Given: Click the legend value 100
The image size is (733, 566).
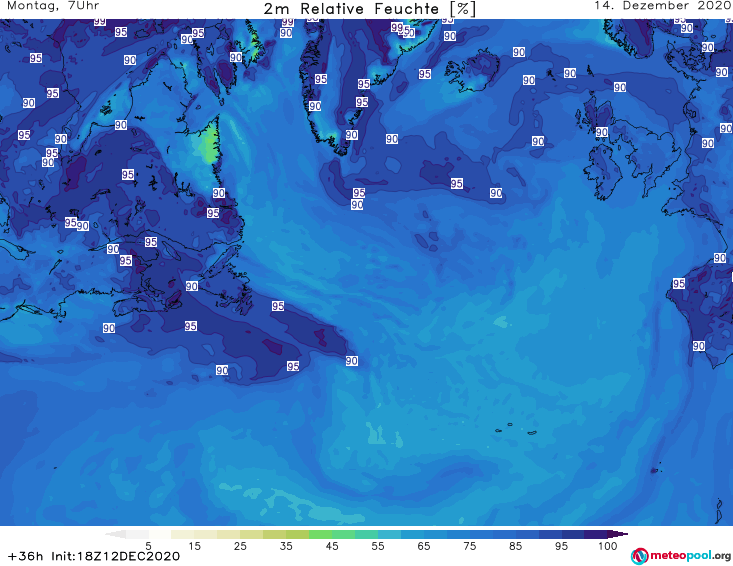Looking at the screenshot, I should (608, 546).
